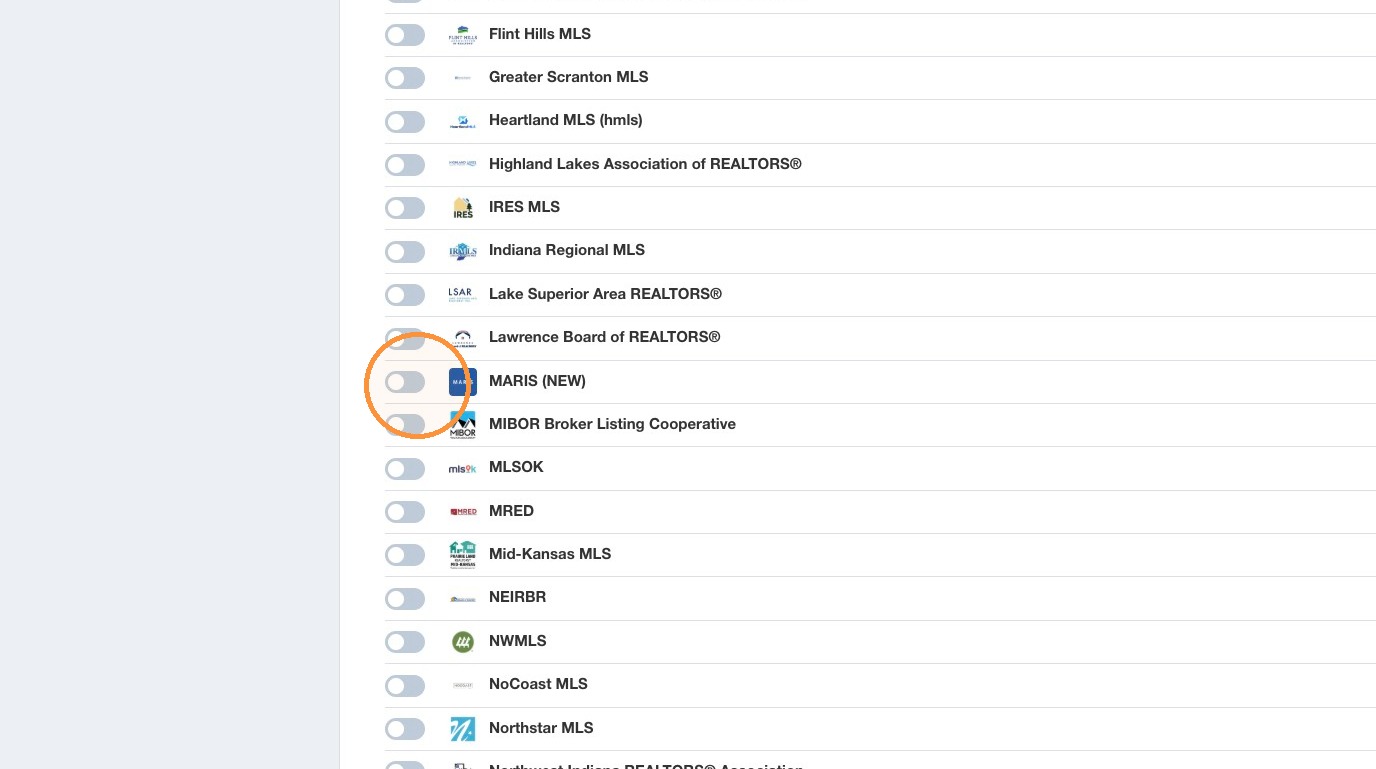1376x769 pixels.
Task: Click "Lawrence Board of REALTORS®" label
Action: point(605,337)
